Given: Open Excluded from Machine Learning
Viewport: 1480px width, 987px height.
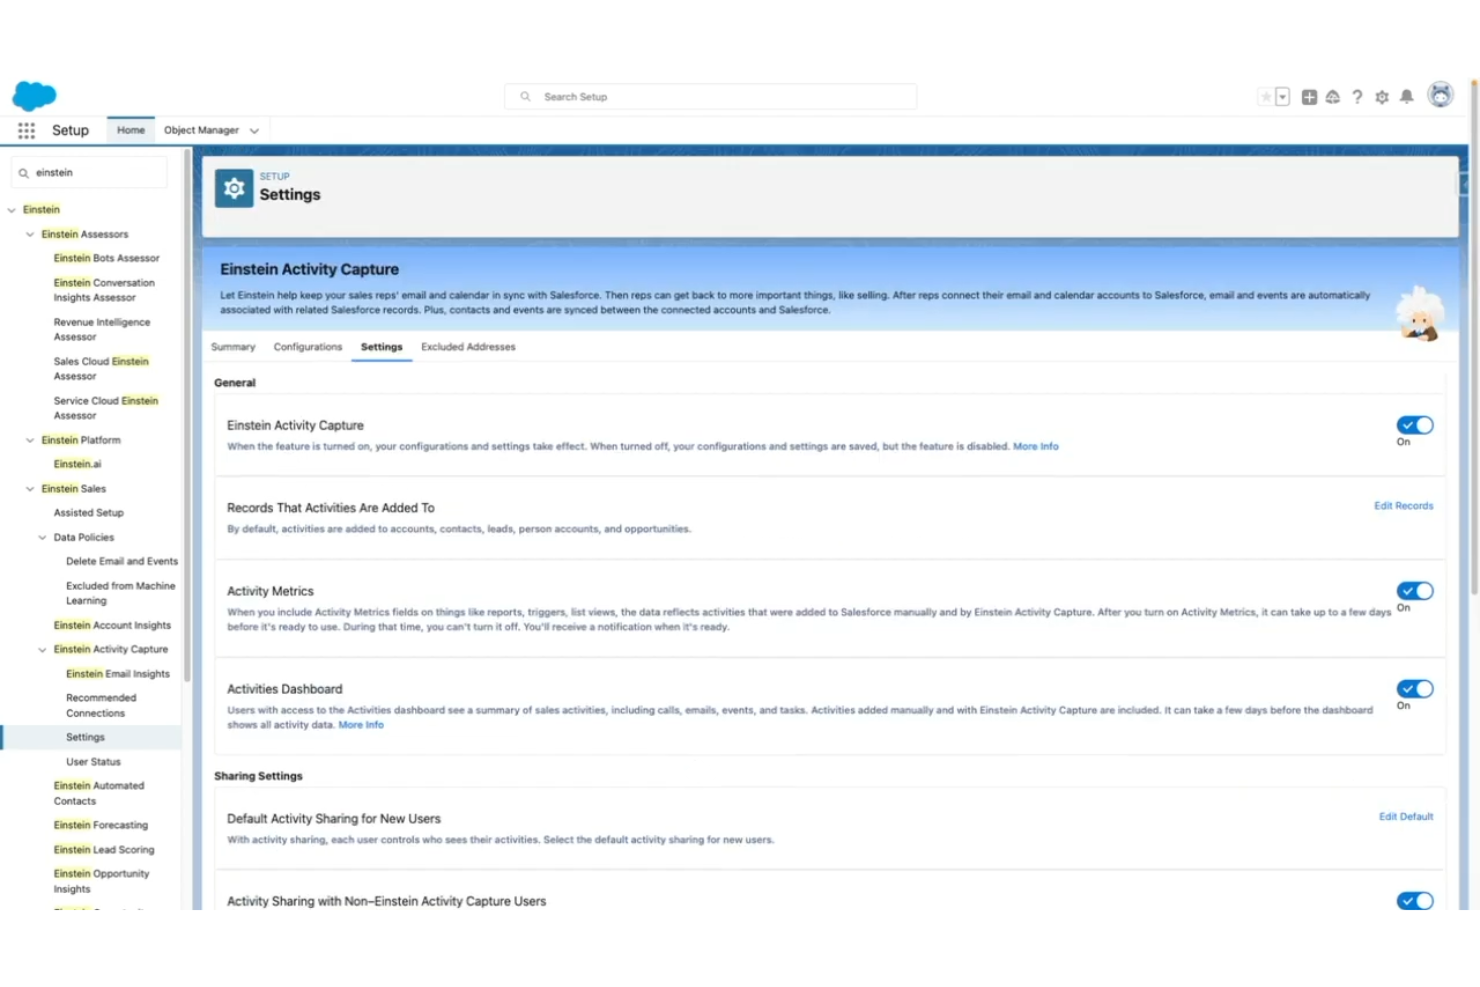Looking at the screenshot, I should tap(120, 593).
